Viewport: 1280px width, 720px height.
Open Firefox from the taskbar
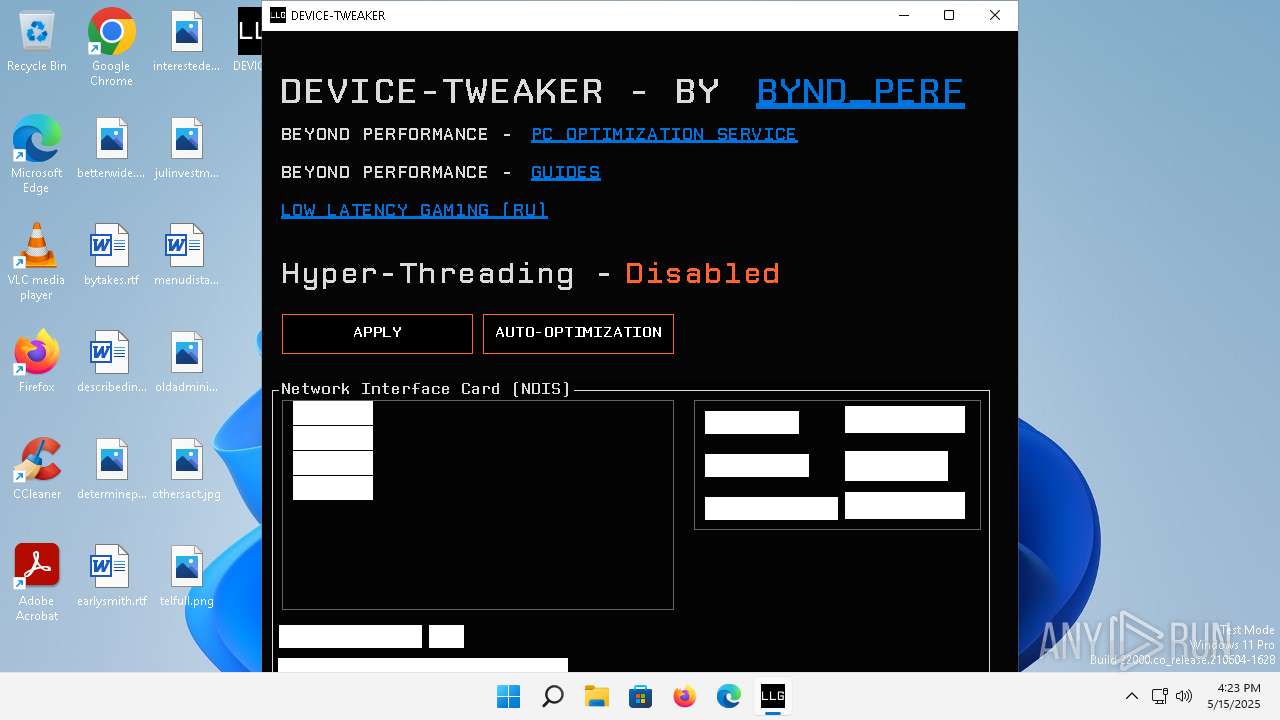684,696
